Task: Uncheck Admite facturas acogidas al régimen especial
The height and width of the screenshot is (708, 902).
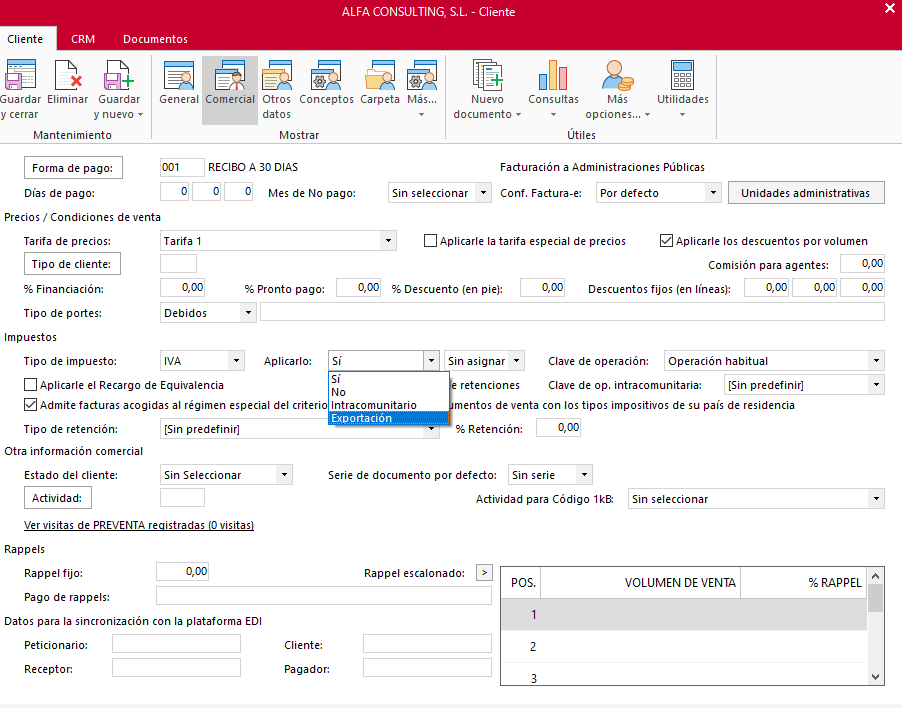Action: coord(30,405)
